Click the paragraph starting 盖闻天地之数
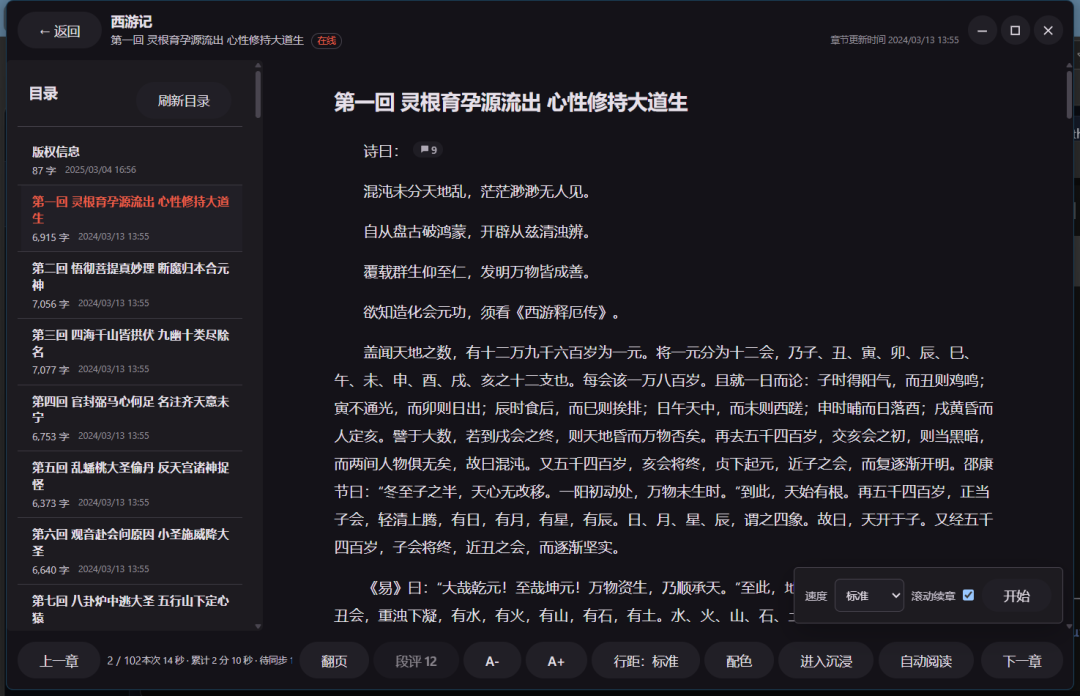This screenshot has width=1080, height=696. pyautogui.click(x=664, y=450)
